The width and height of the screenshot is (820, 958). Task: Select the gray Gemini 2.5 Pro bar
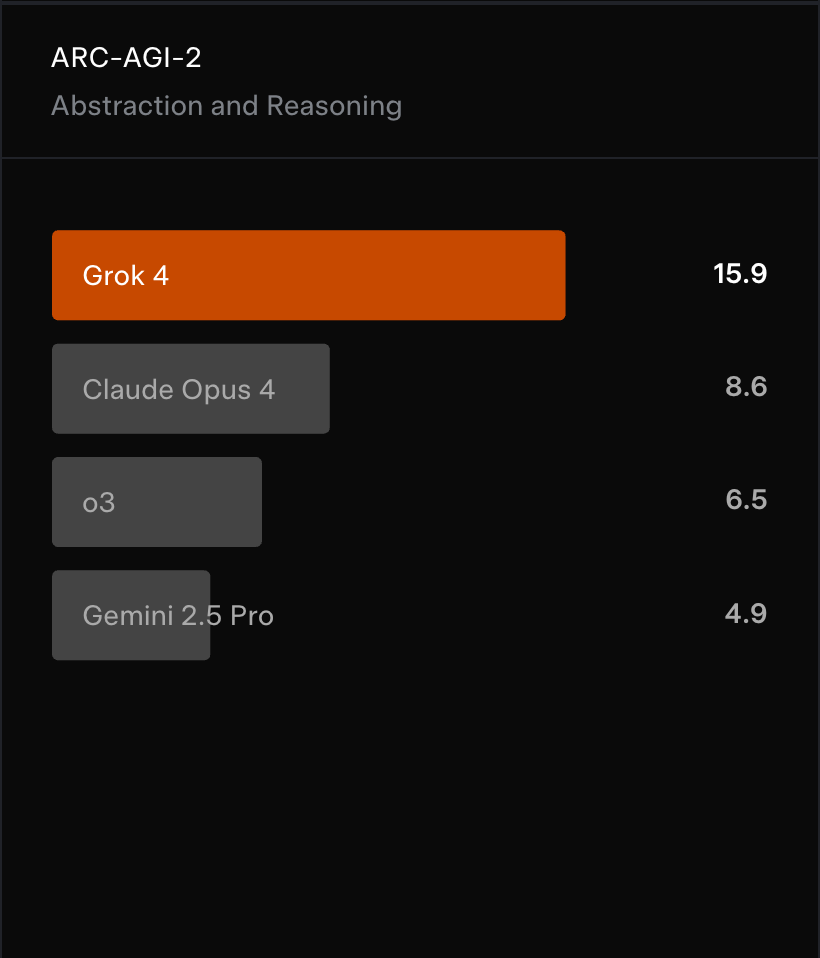click(131, 615)
